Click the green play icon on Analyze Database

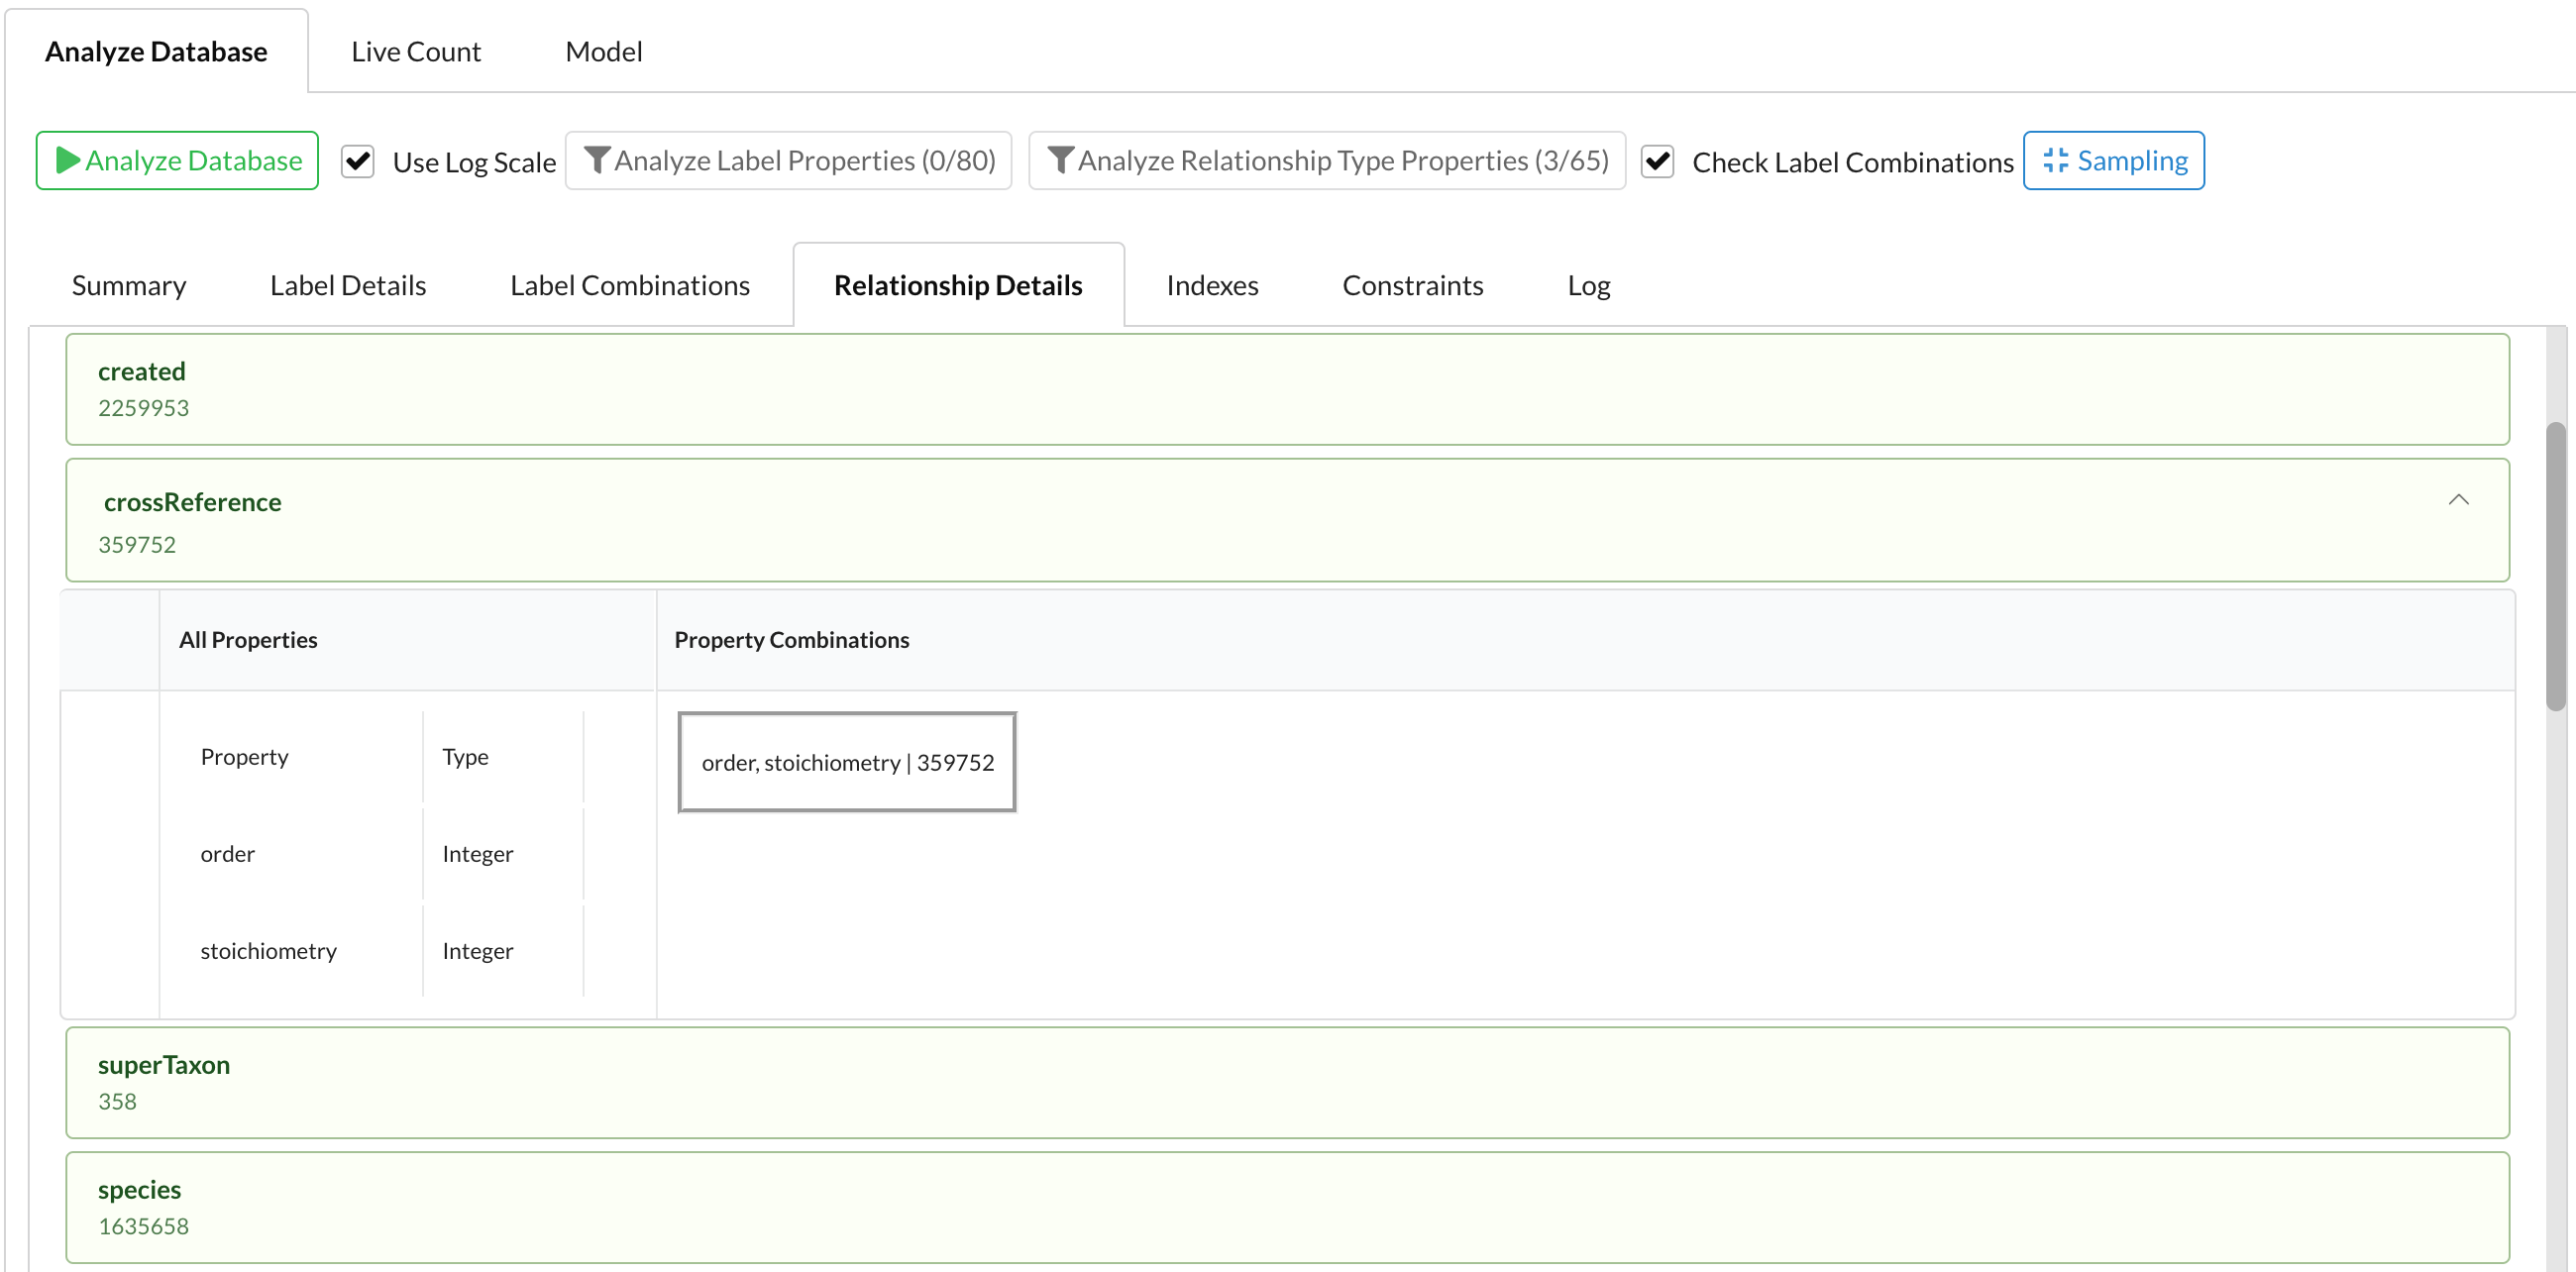tap(67, 160)
